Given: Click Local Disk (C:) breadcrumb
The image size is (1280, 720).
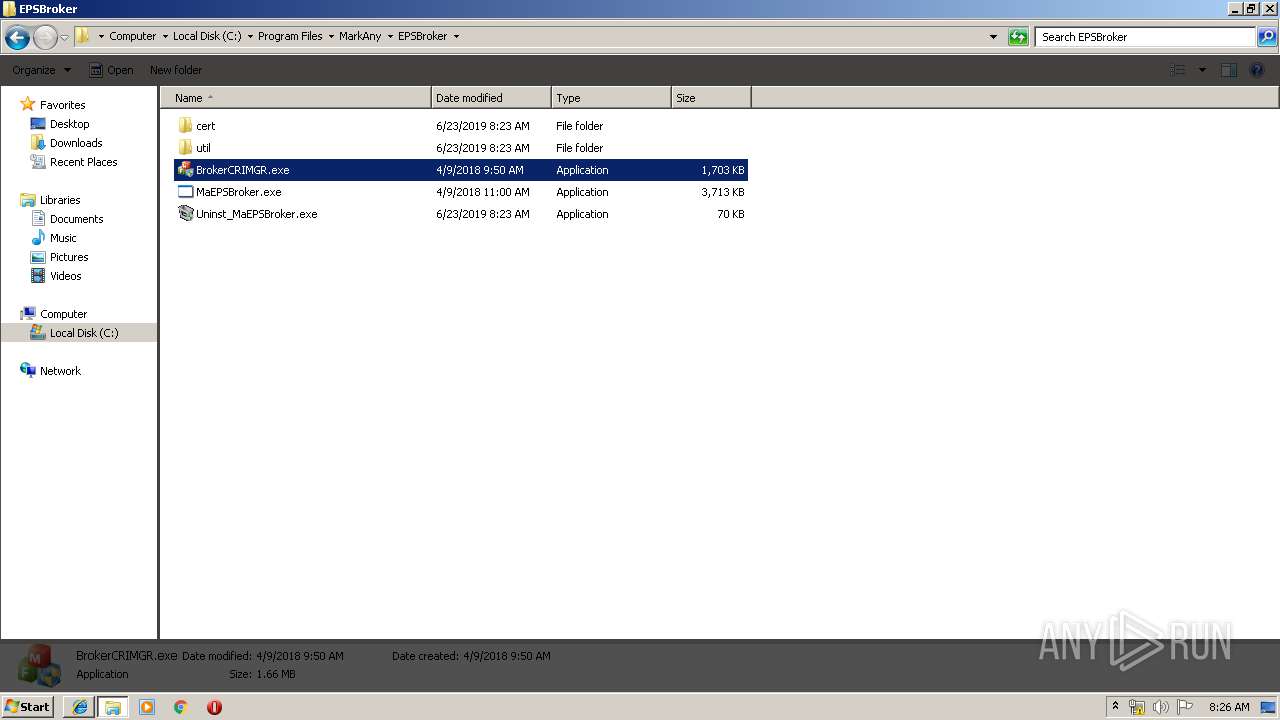Looking at the screenshot, I should pos(207,36).
